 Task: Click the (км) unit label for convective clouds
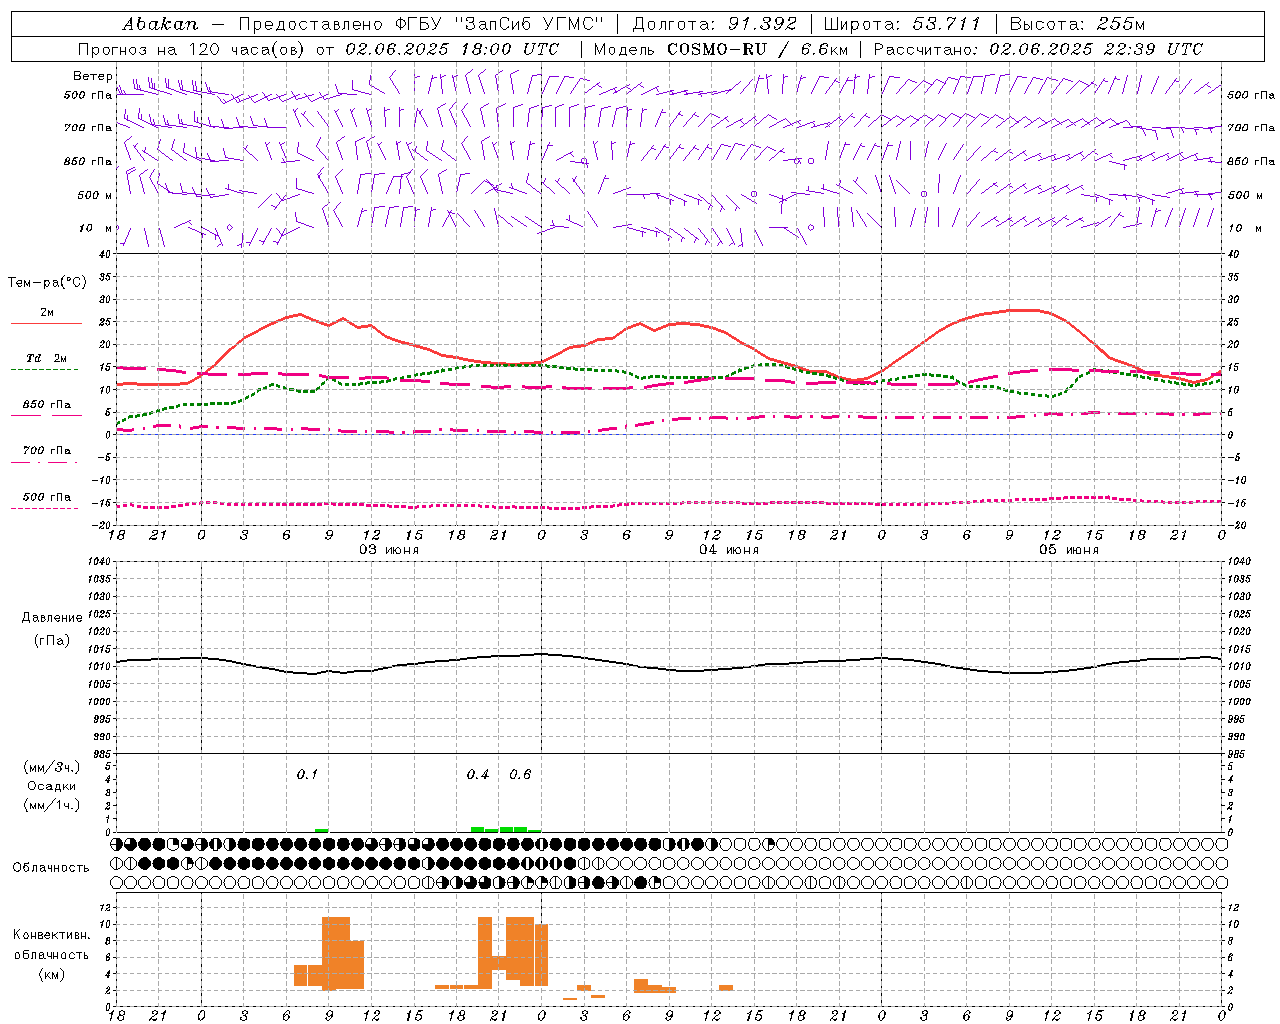(52, 975)
